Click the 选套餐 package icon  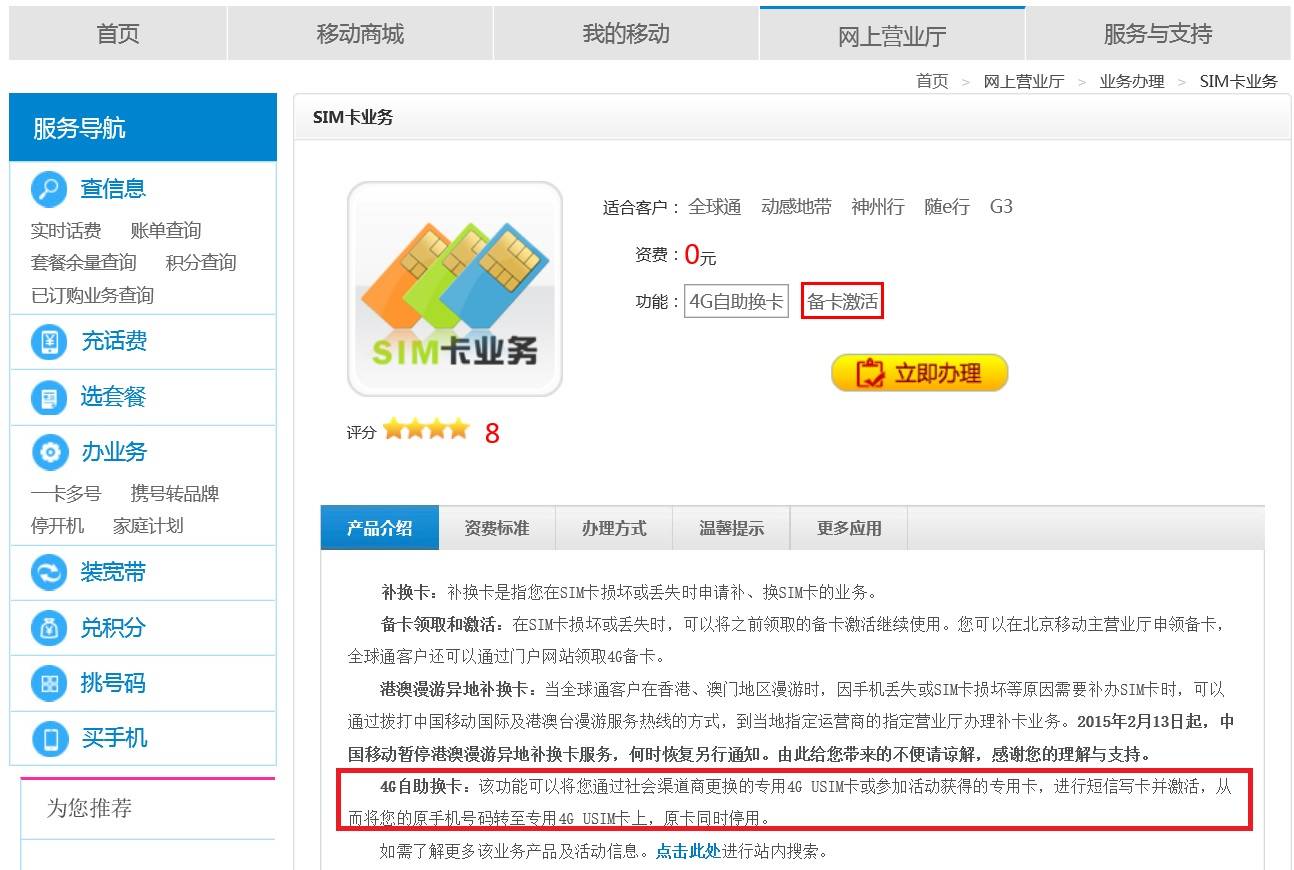tap(49, 397)
